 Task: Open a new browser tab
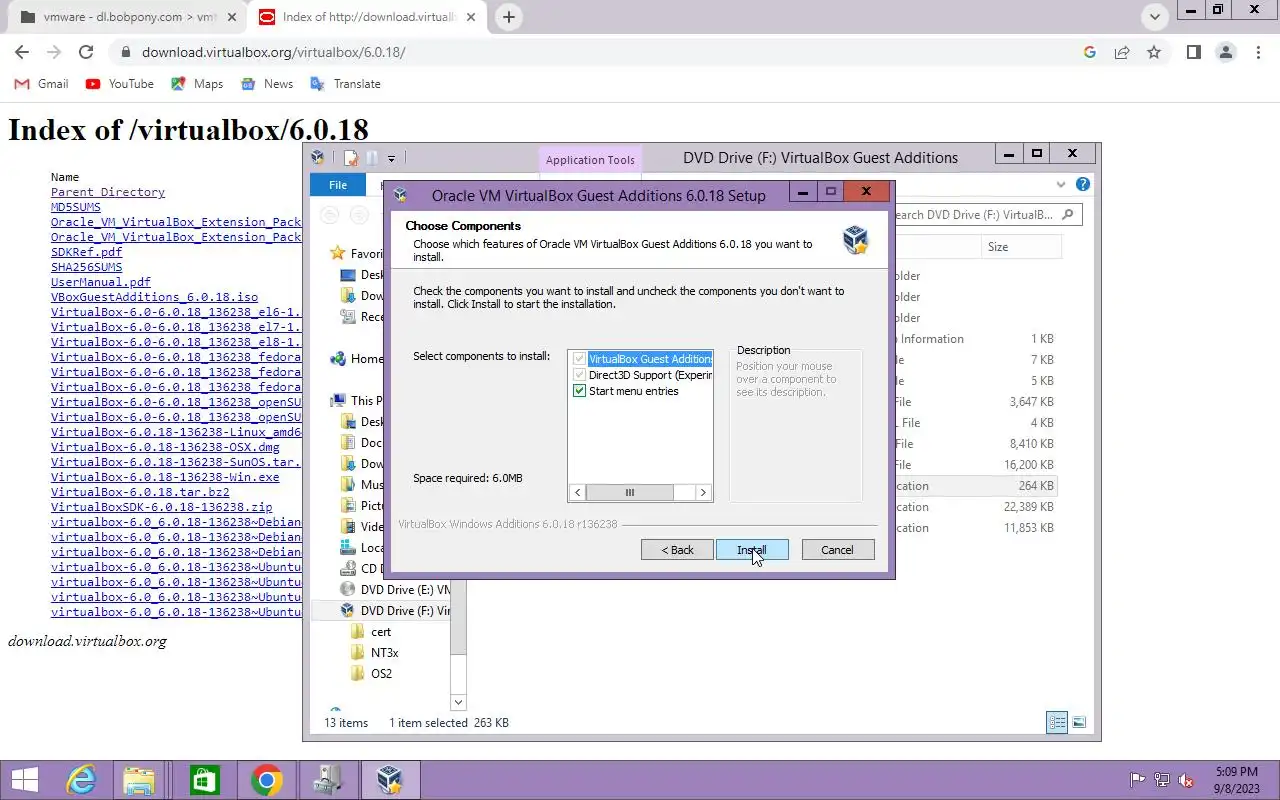[509, 17]
